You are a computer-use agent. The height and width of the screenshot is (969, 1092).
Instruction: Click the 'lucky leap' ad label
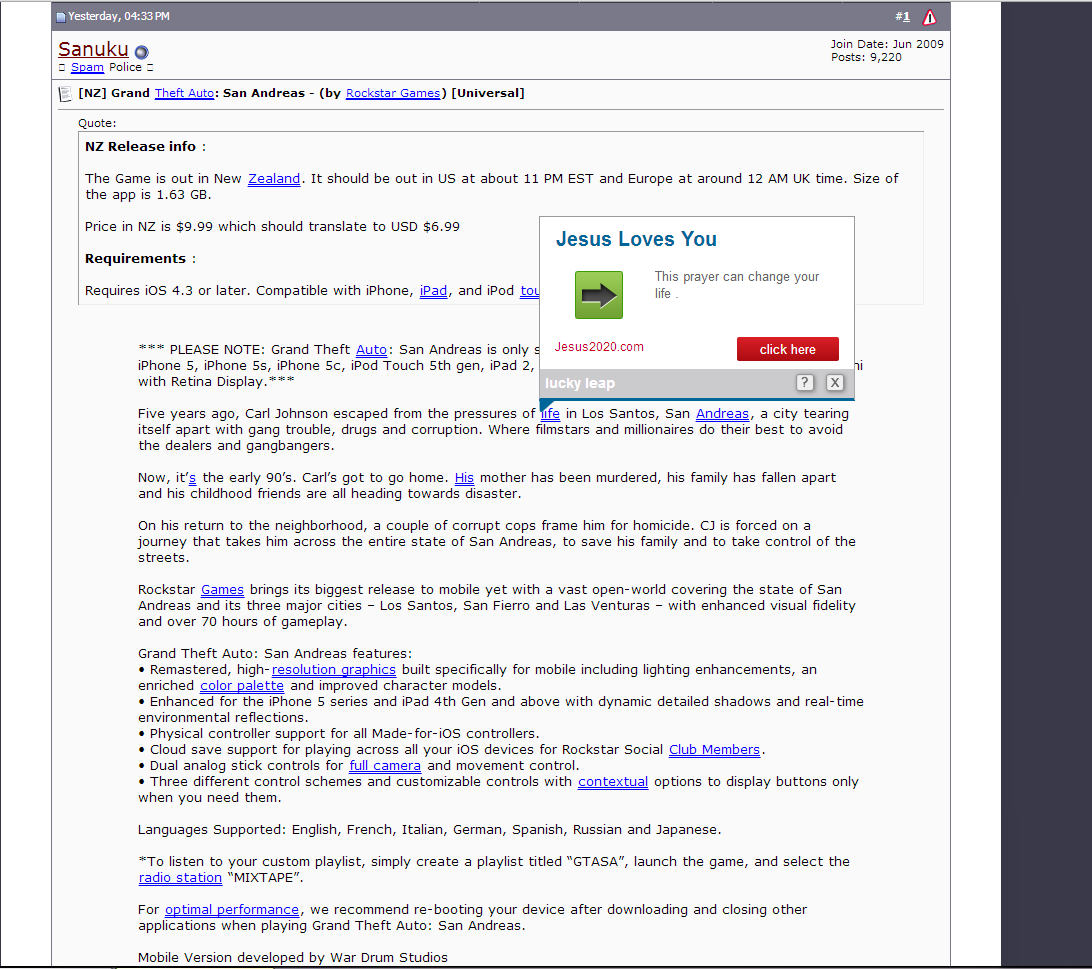[x=579, y=383]
